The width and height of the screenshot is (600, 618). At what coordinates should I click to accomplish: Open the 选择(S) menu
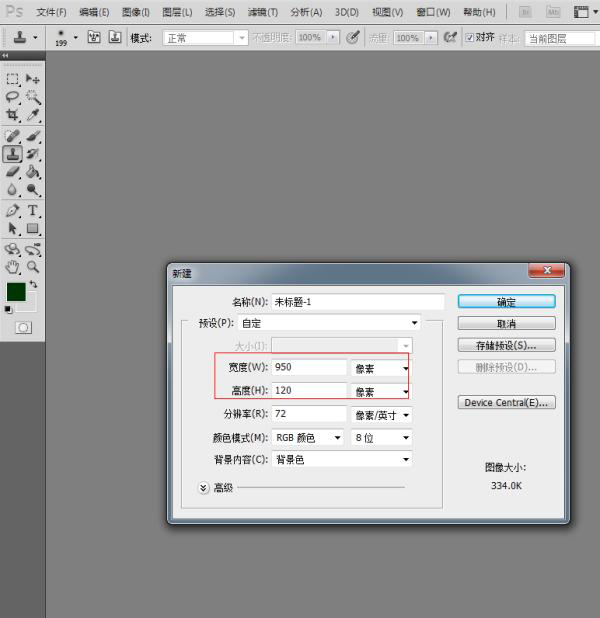[220, 12]
